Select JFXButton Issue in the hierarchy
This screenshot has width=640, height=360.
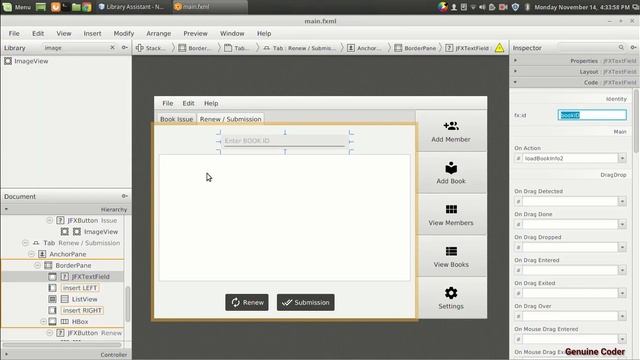[x=88, y=220]
